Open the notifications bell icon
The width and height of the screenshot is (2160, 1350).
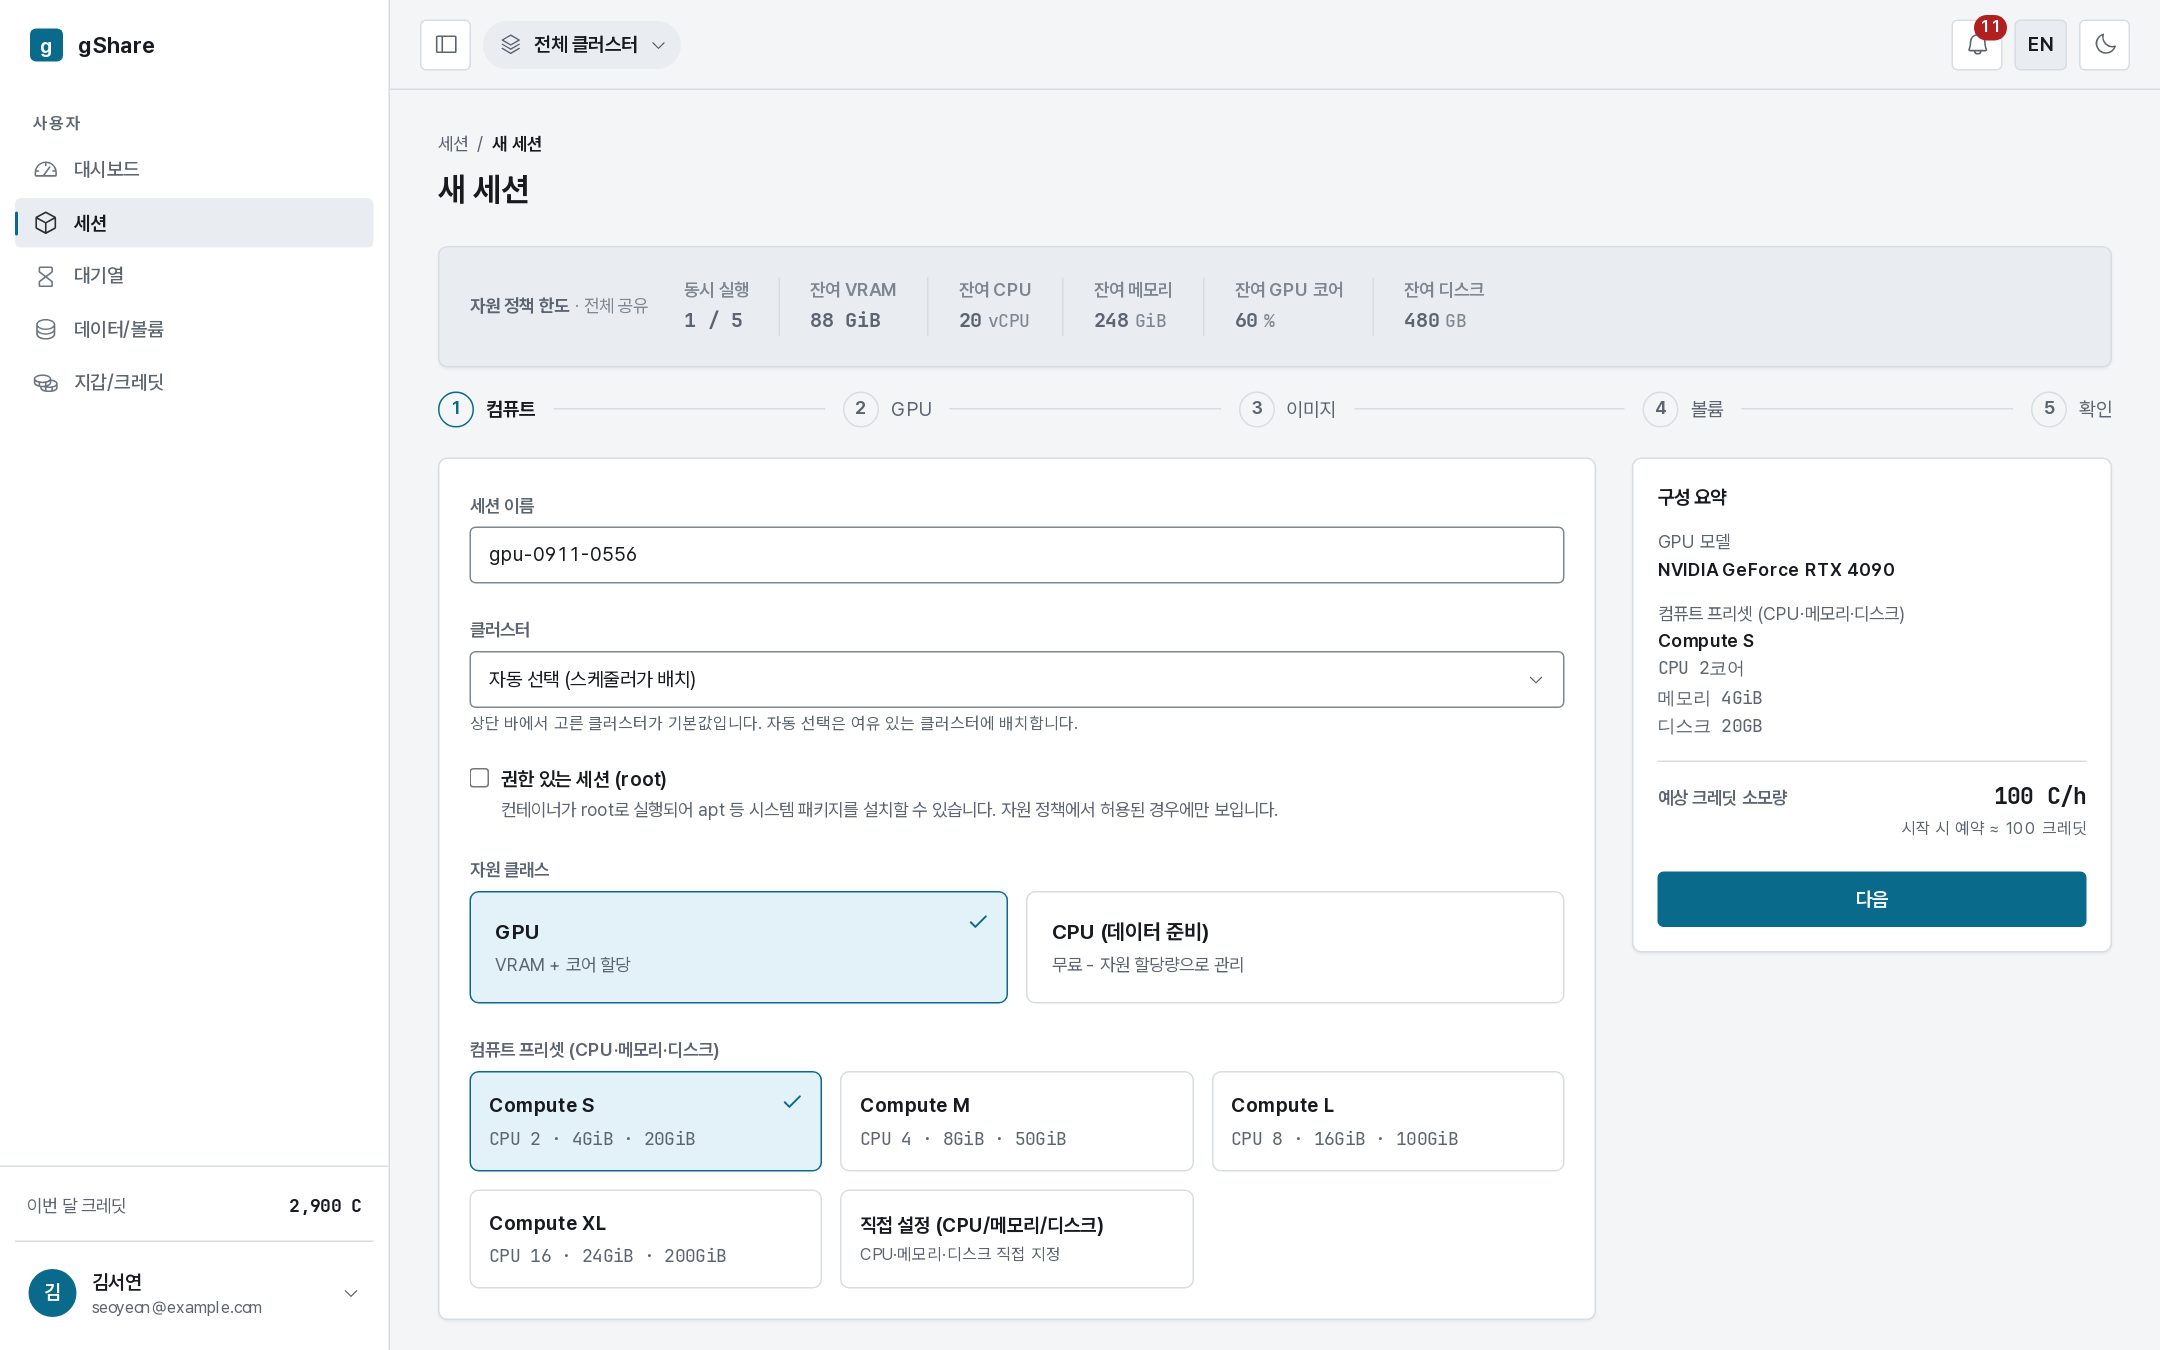click(1977, 45)
